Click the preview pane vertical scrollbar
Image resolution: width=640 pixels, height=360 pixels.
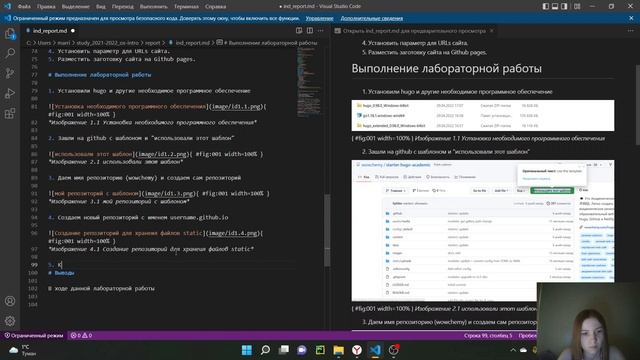(x=638, y=105)
